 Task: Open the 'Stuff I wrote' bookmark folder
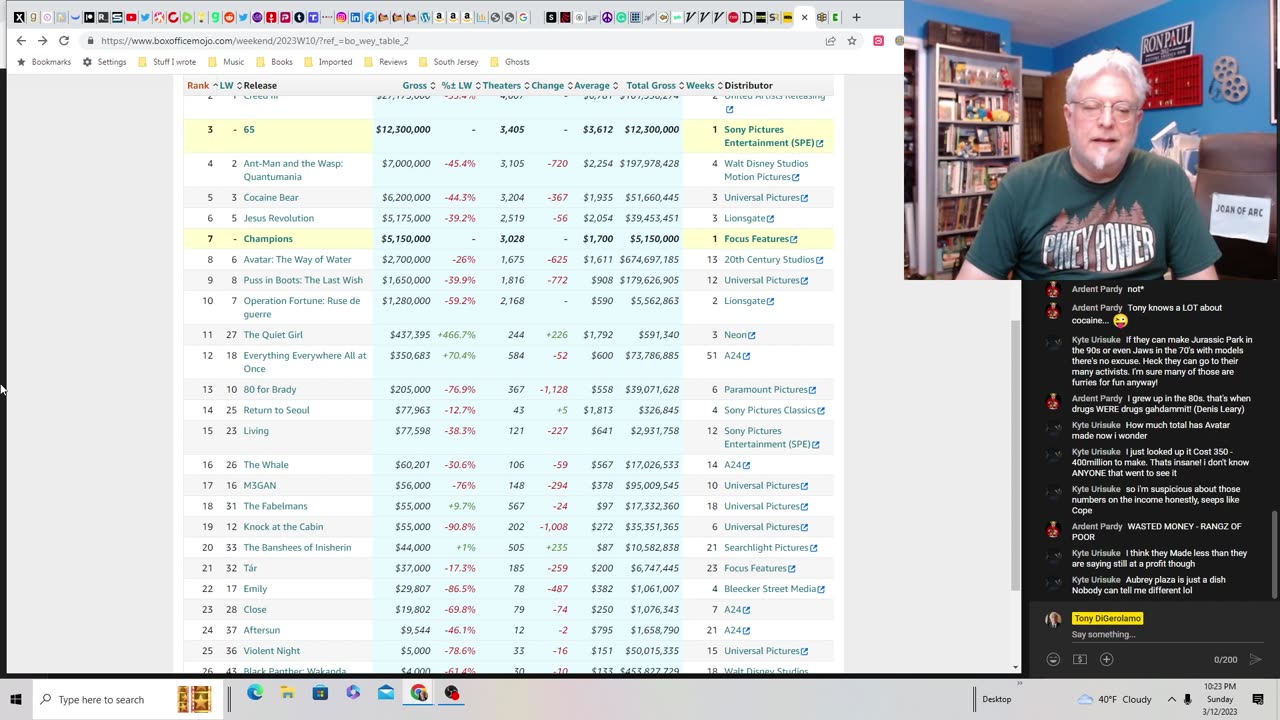[167, 62]
